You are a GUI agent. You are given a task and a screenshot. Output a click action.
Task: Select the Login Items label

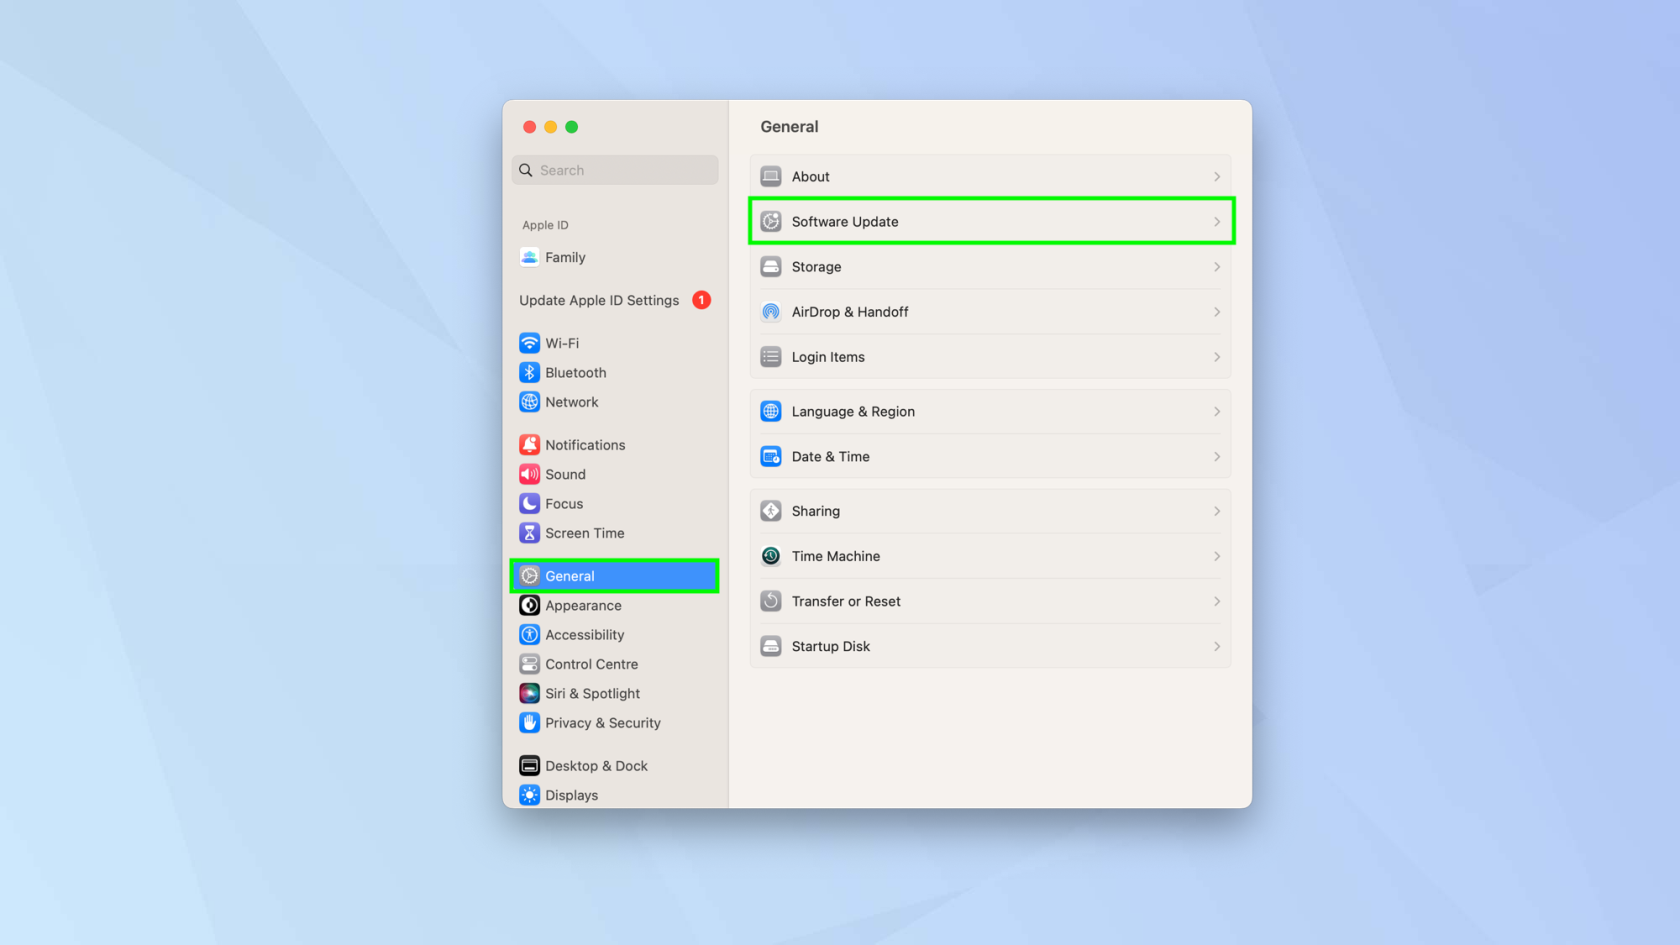828,357
